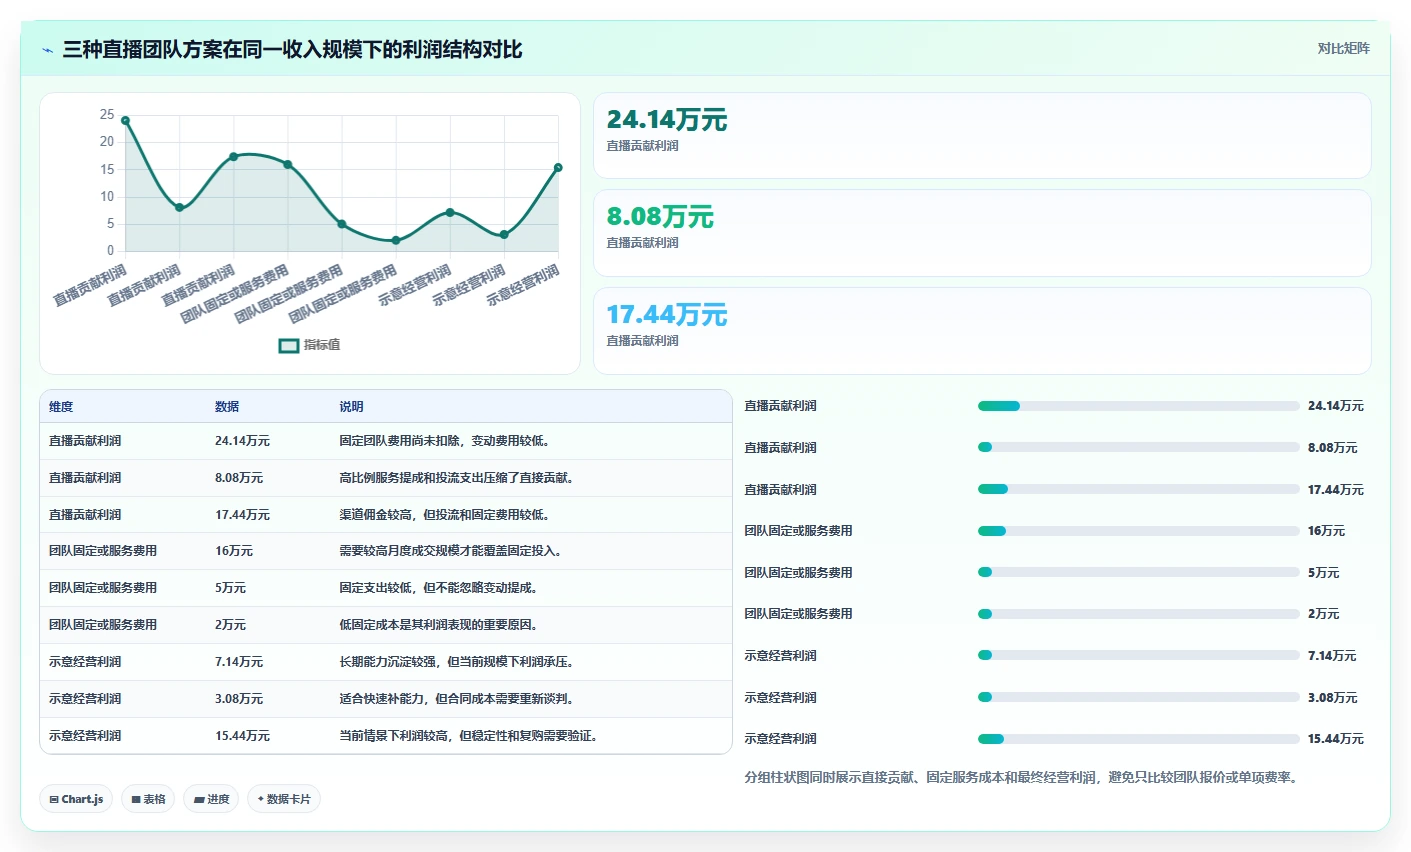
Task: Click the note 渠道佣金较高，但投流和固定费用较低。
Action: (x=445, y=515)
